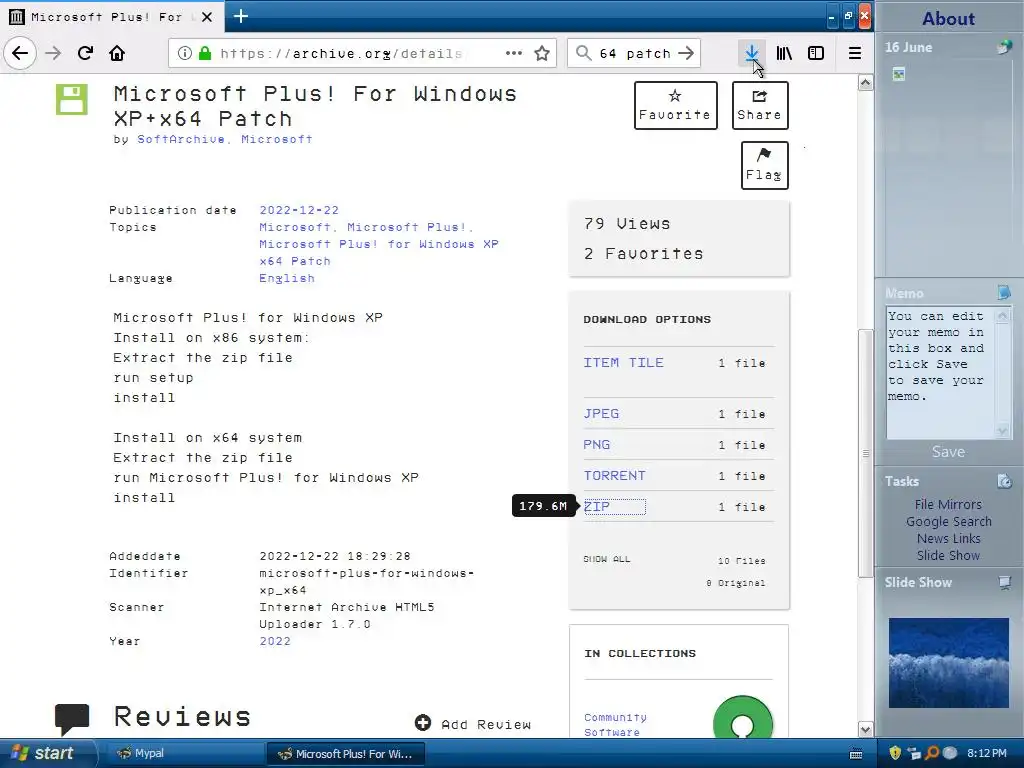
Task: Open a new browser tab
Action: coord(240,16)
